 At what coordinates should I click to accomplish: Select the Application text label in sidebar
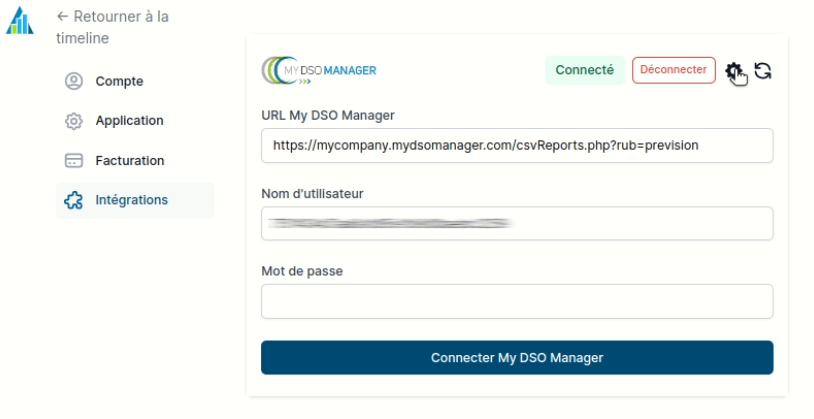129,121
